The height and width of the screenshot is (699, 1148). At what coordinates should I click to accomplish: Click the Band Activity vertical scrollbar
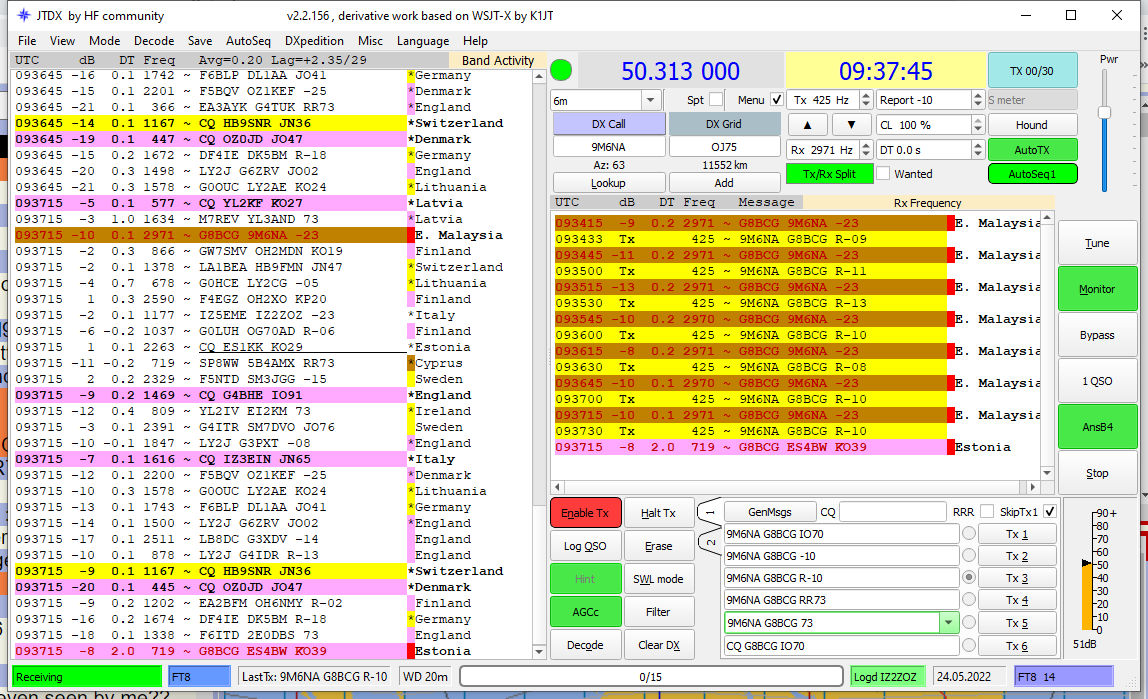(539, 363)
